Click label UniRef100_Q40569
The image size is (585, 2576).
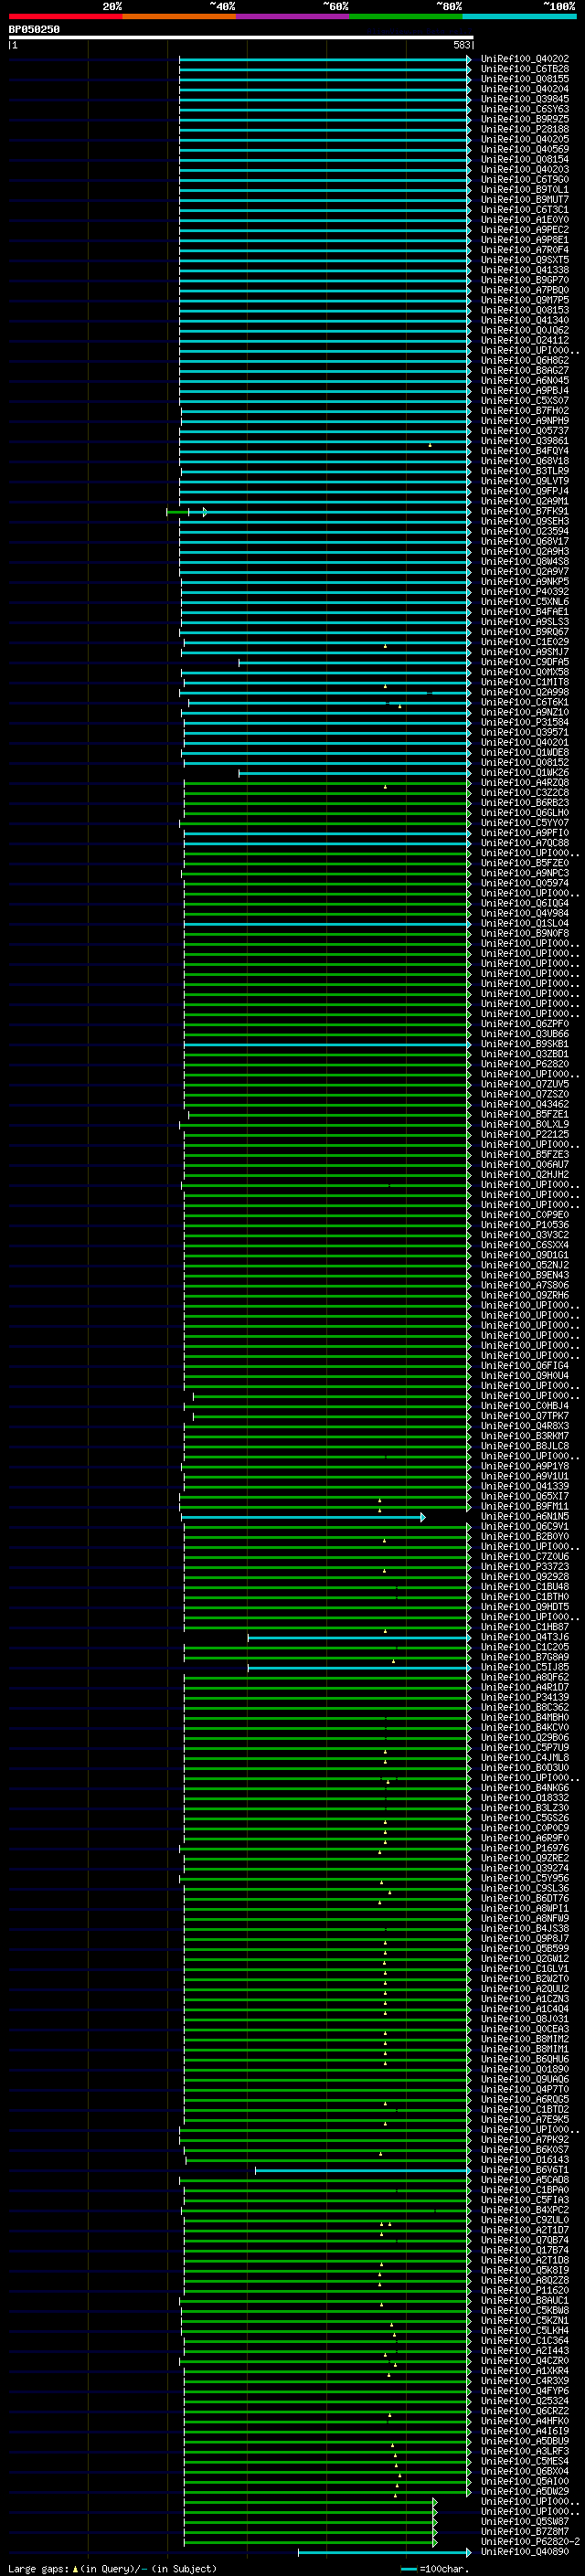point(524,149)
